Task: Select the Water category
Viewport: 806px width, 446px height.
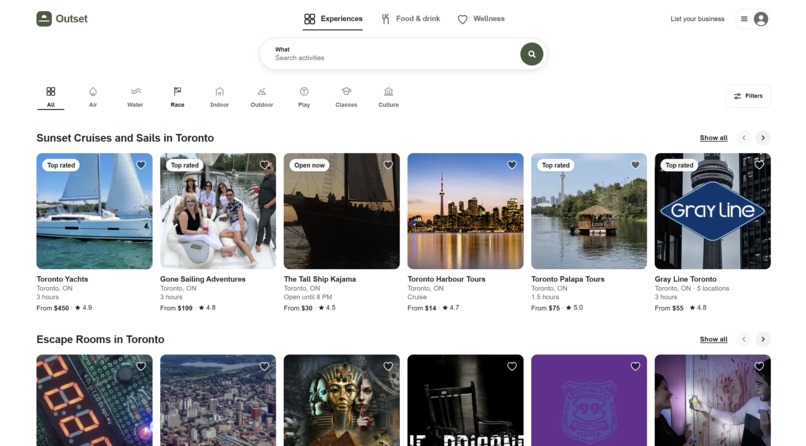Action: (x=135, y=97)
